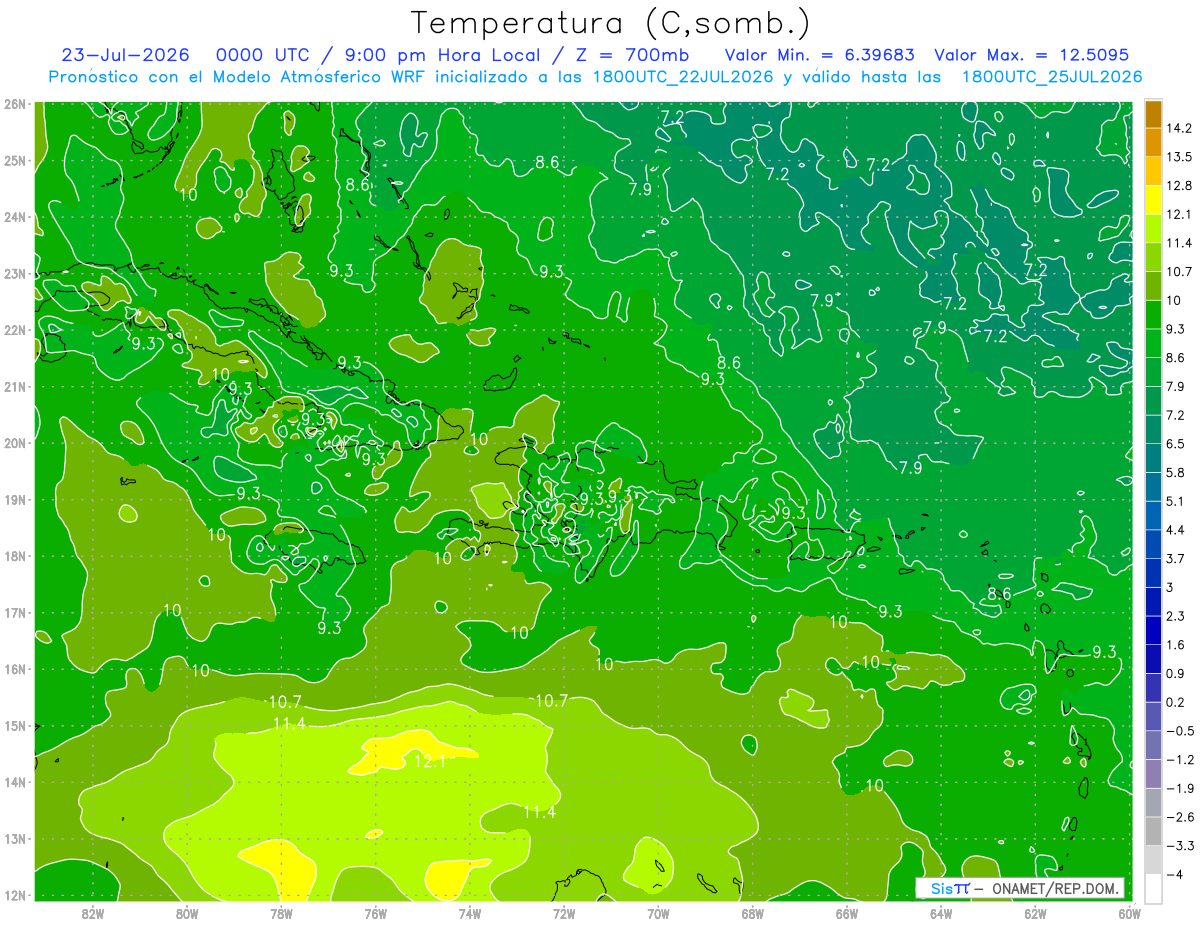
Task: Click the top orange-brown swatch above 14.2
Action: coord(1153,114)
